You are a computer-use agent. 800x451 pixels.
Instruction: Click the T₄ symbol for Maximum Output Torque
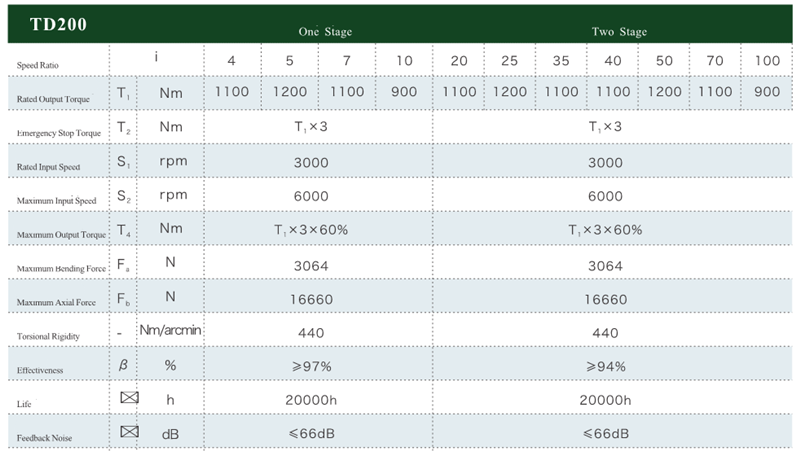[123, 229]
